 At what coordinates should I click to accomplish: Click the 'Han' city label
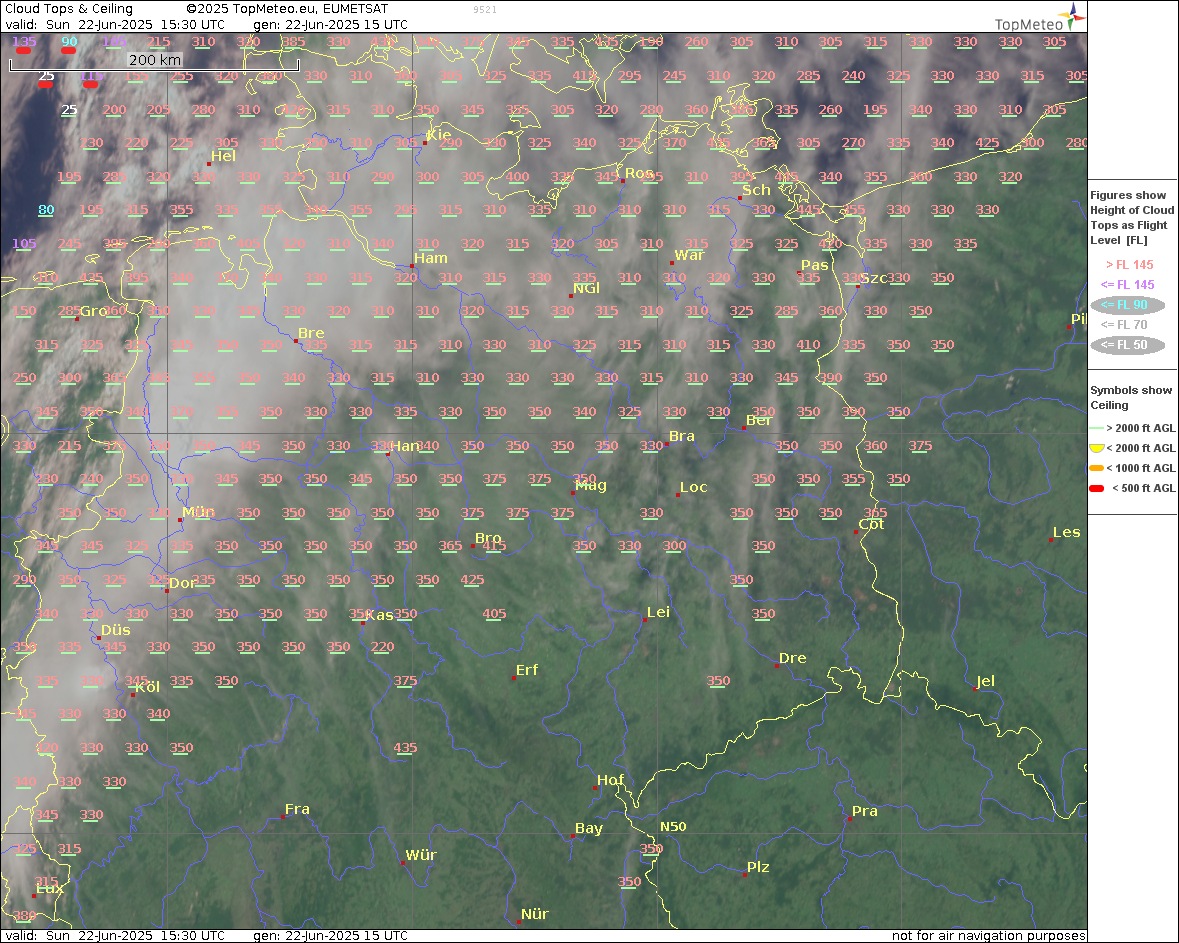click(405, 446)
